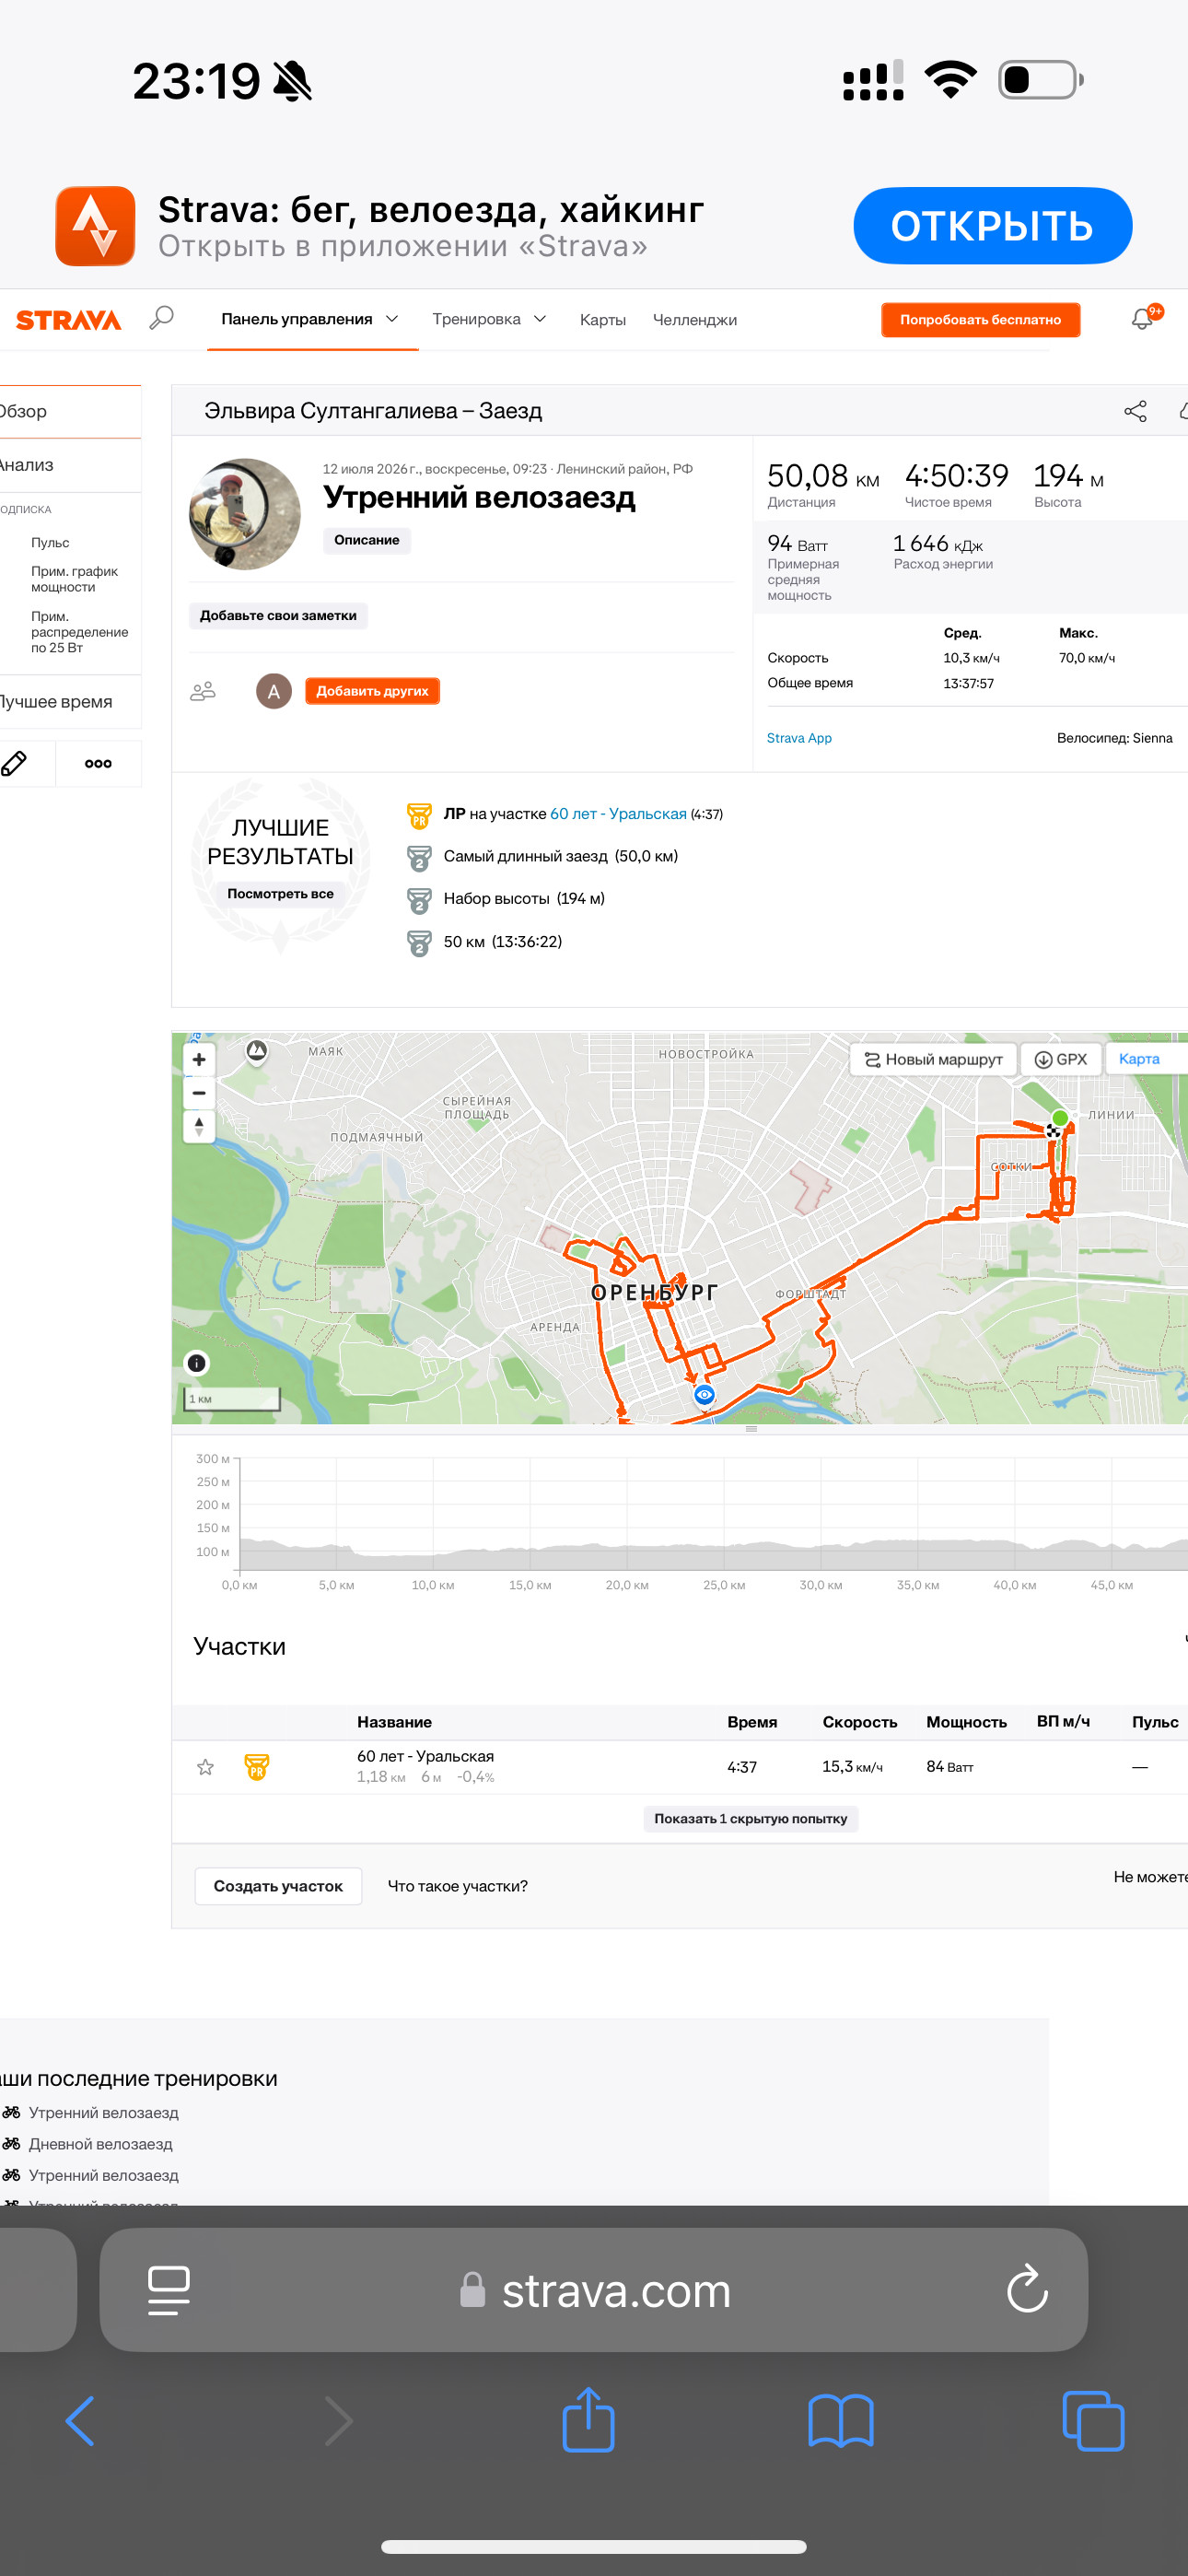
Task: Open the Strava App link
Action: click(799, 738)
